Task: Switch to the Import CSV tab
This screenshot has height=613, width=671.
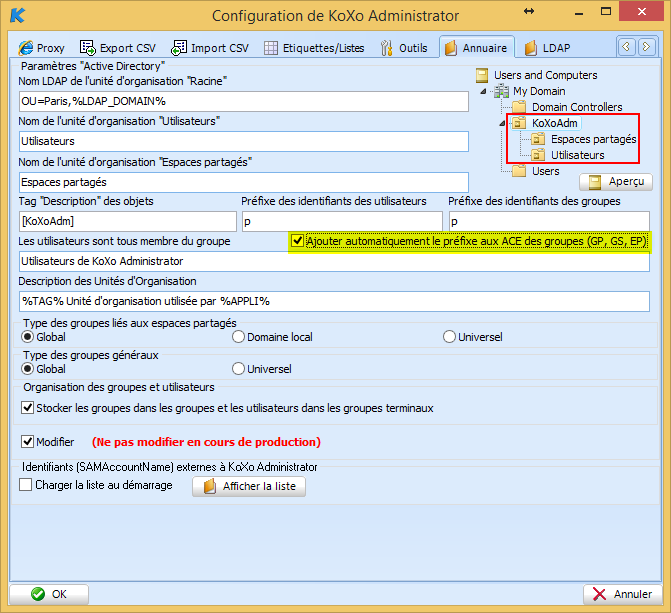Action: tap(210, 48)
